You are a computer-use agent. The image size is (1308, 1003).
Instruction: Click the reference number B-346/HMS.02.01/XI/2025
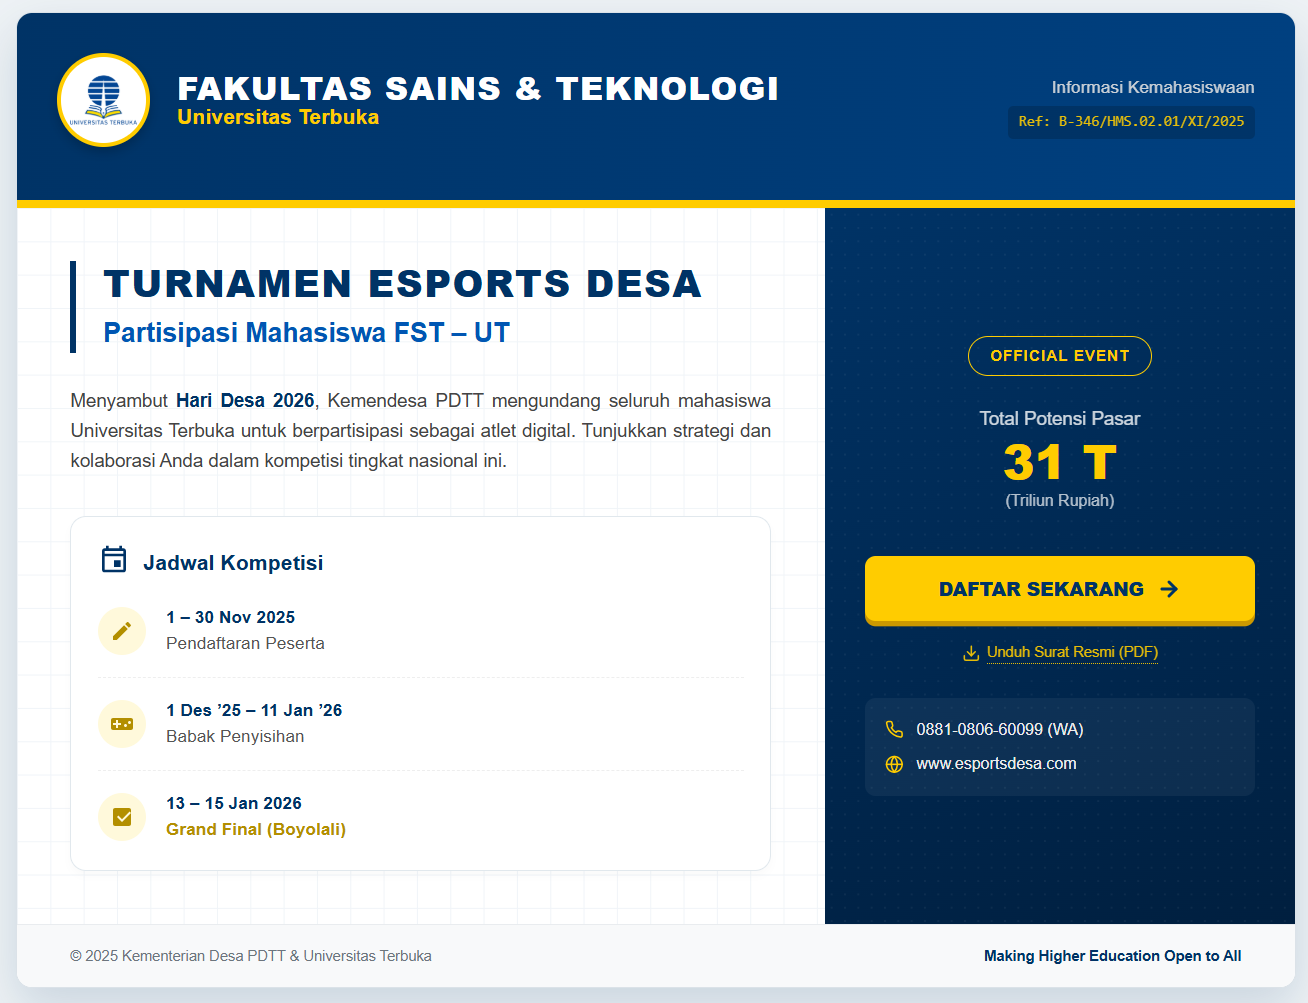point(1131,122)
